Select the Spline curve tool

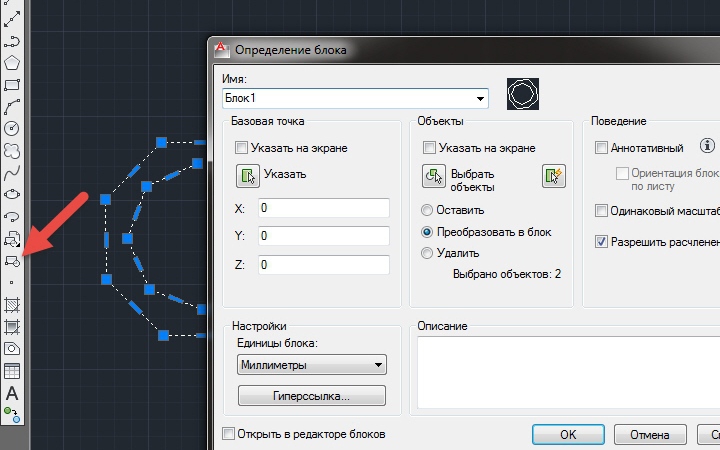point(12,173)
